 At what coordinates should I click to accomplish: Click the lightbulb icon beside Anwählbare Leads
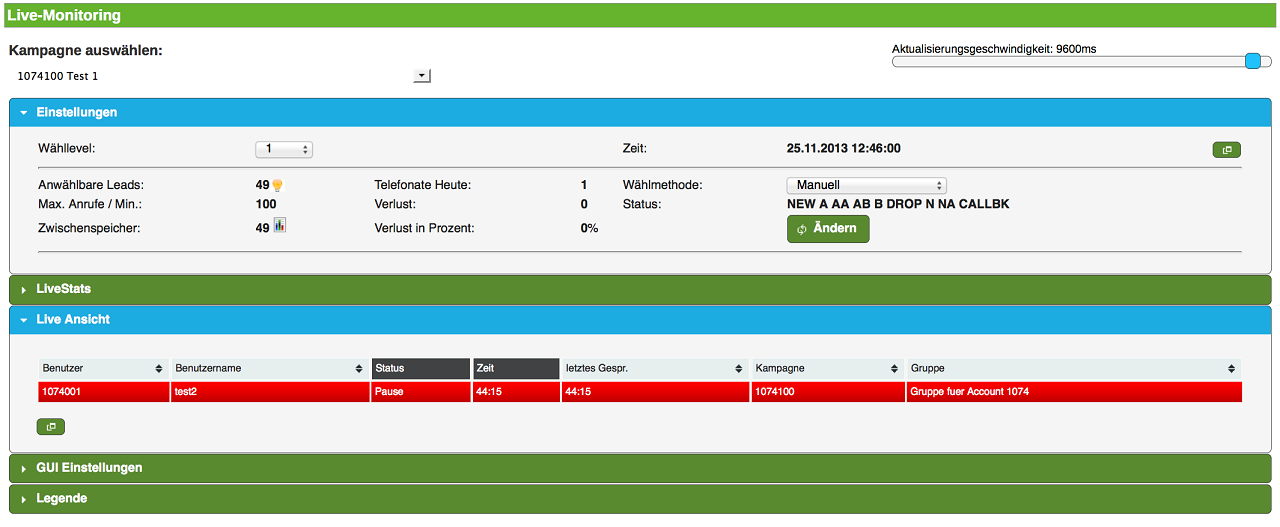pyautogui.click(x=278, y=185)
